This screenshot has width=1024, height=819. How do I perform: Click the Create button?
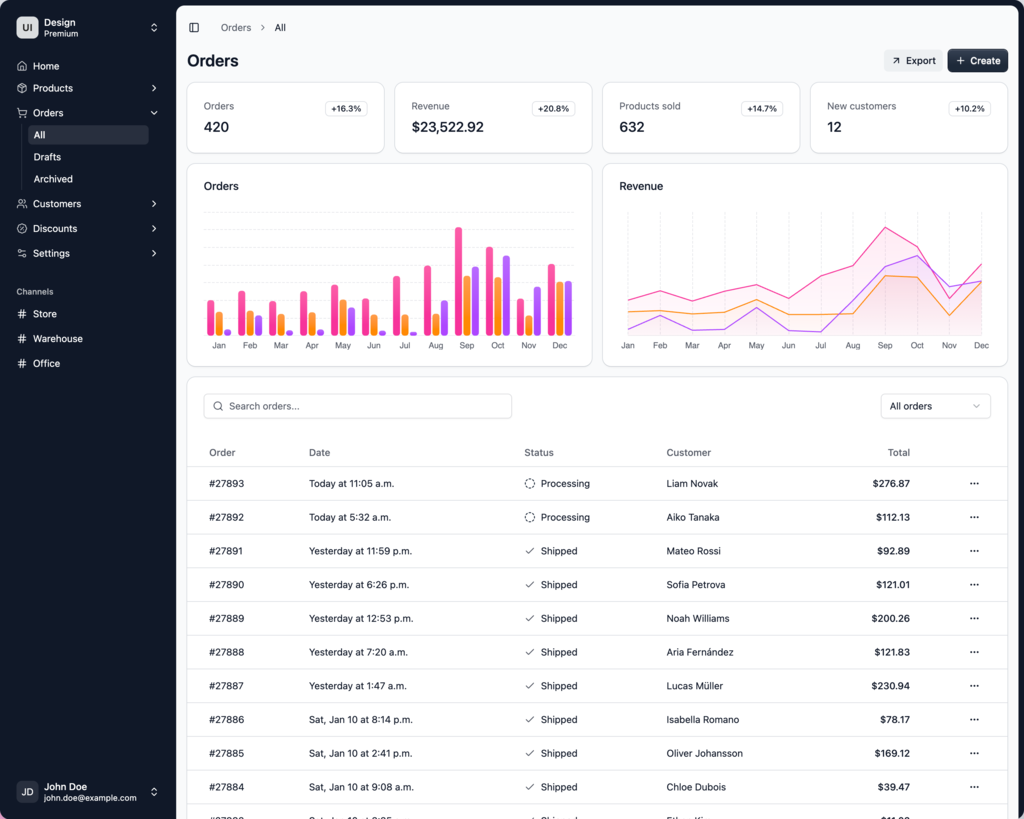(x=977, y=61)
